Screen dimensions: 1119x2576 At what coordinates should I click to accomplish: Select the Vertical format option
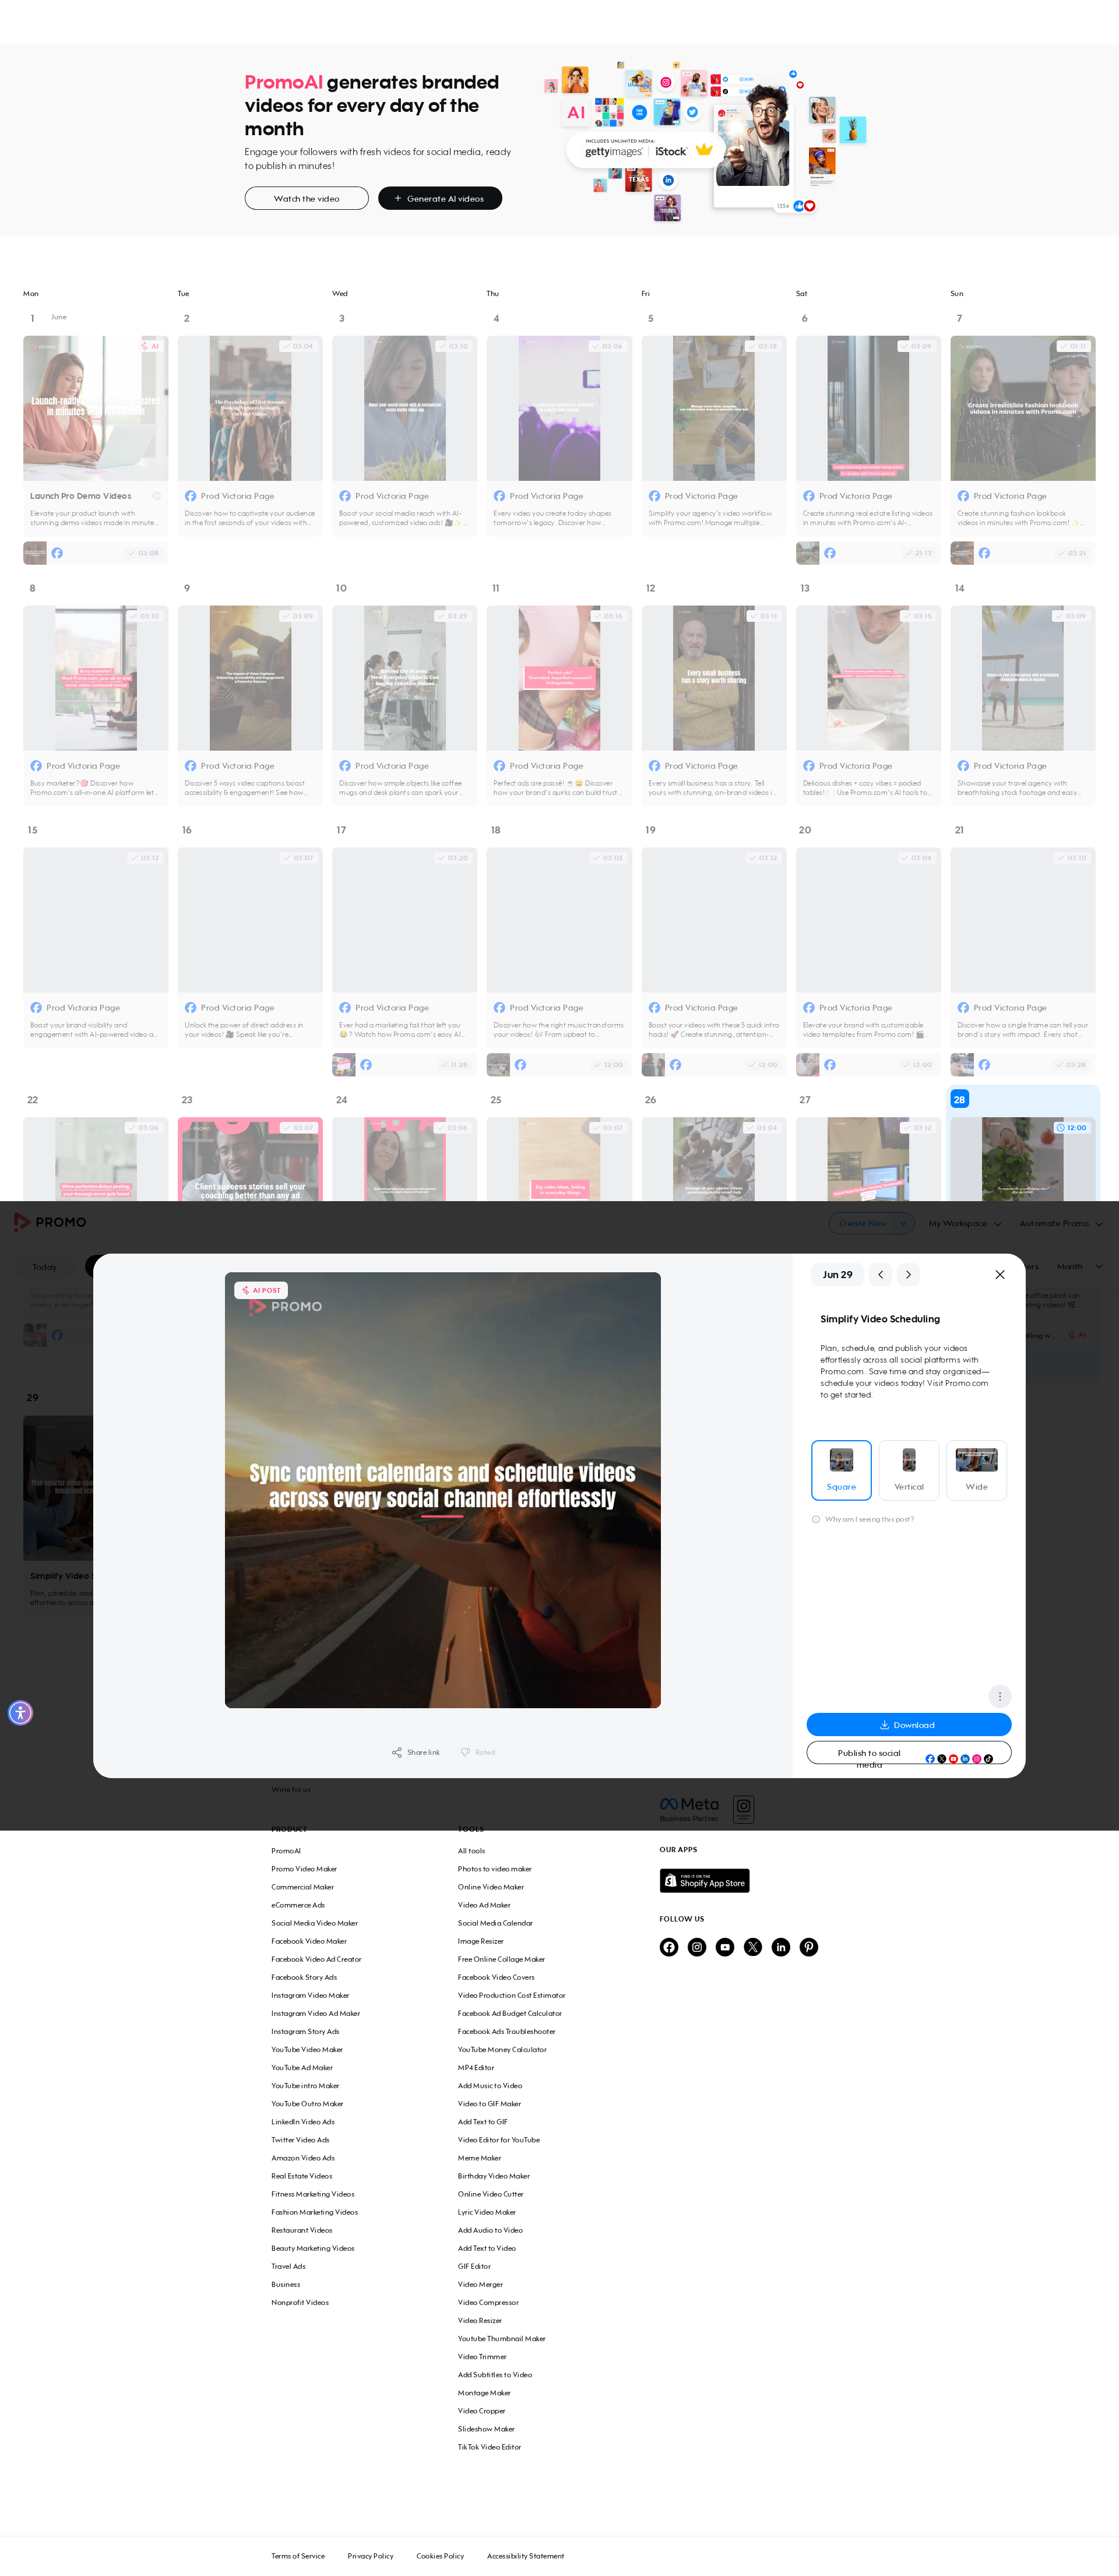[908, 1470]
